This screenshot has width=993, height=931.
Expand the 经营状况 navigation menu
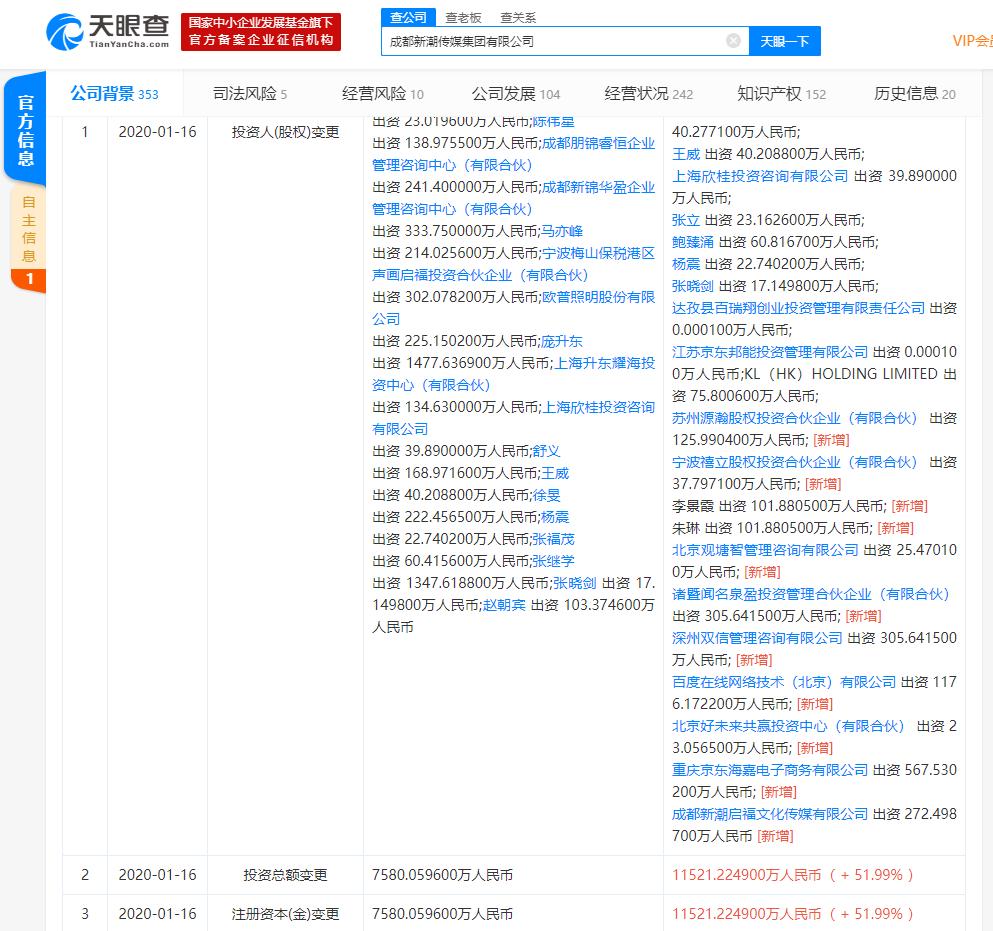coord(648,94)
